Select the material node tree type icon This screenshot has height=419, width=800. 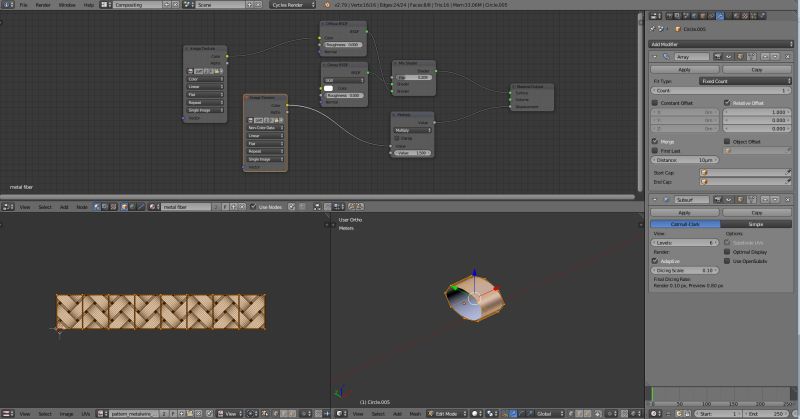tap(97, 207)
